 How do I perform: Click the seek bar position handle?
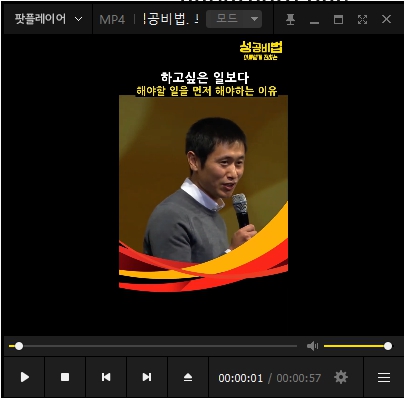pyautogui.click(x=19, y=346)
